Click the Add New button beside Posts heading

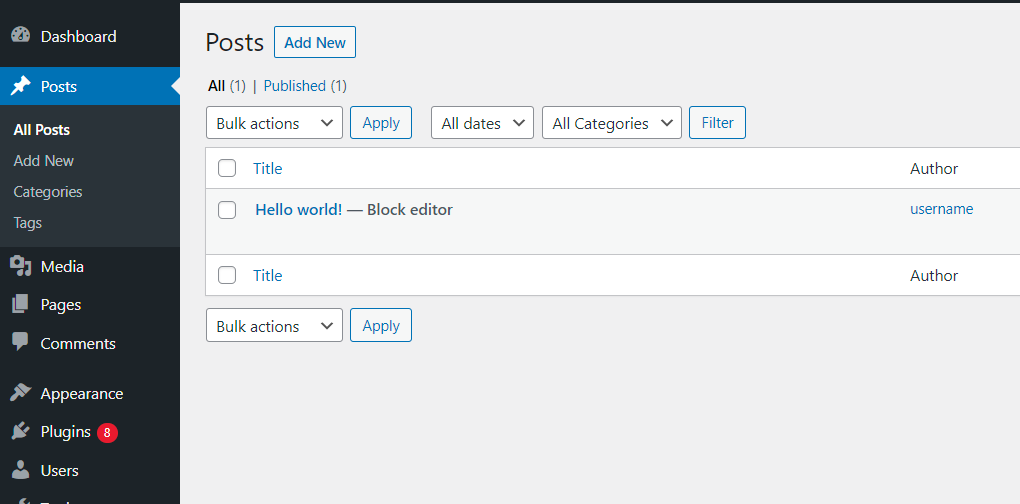(x=315, y=42)
